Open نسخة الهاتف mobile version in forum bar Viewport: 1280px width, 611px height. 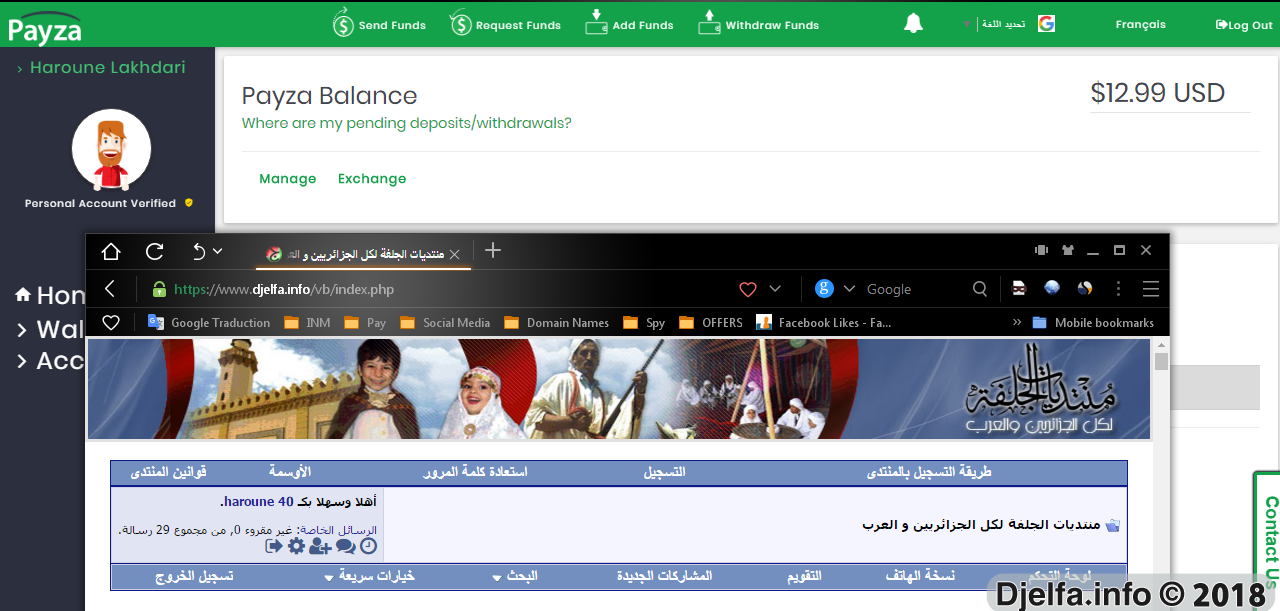920,576
